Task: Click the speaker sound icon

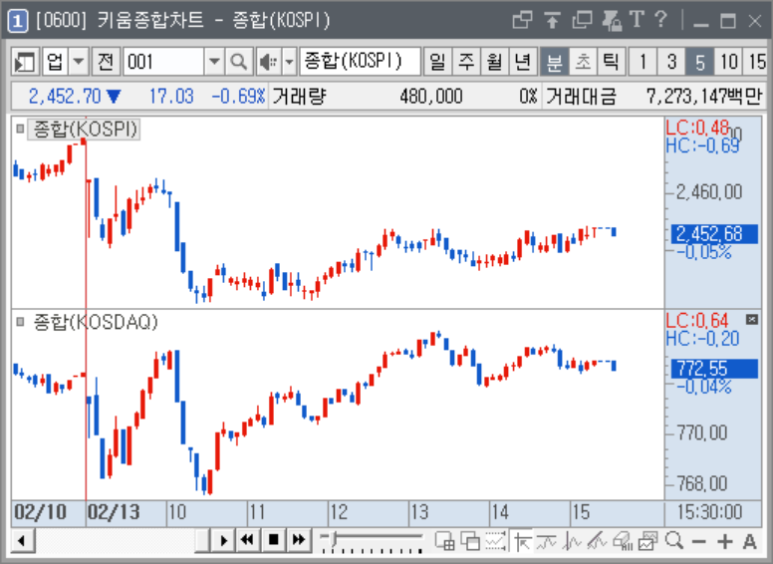Action: pyautogui.click(x=269, y=62)
